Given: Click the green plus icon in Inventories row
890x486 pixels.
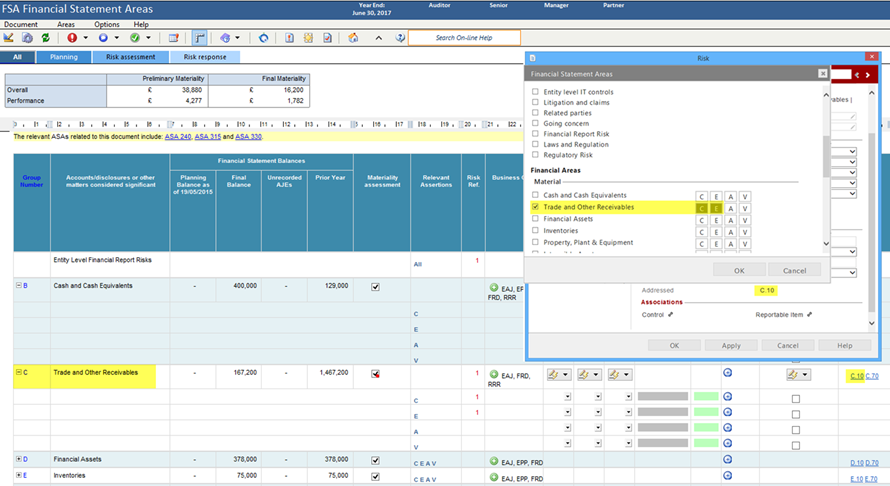Looking at the screenshot, I should (x=494, y=477).
